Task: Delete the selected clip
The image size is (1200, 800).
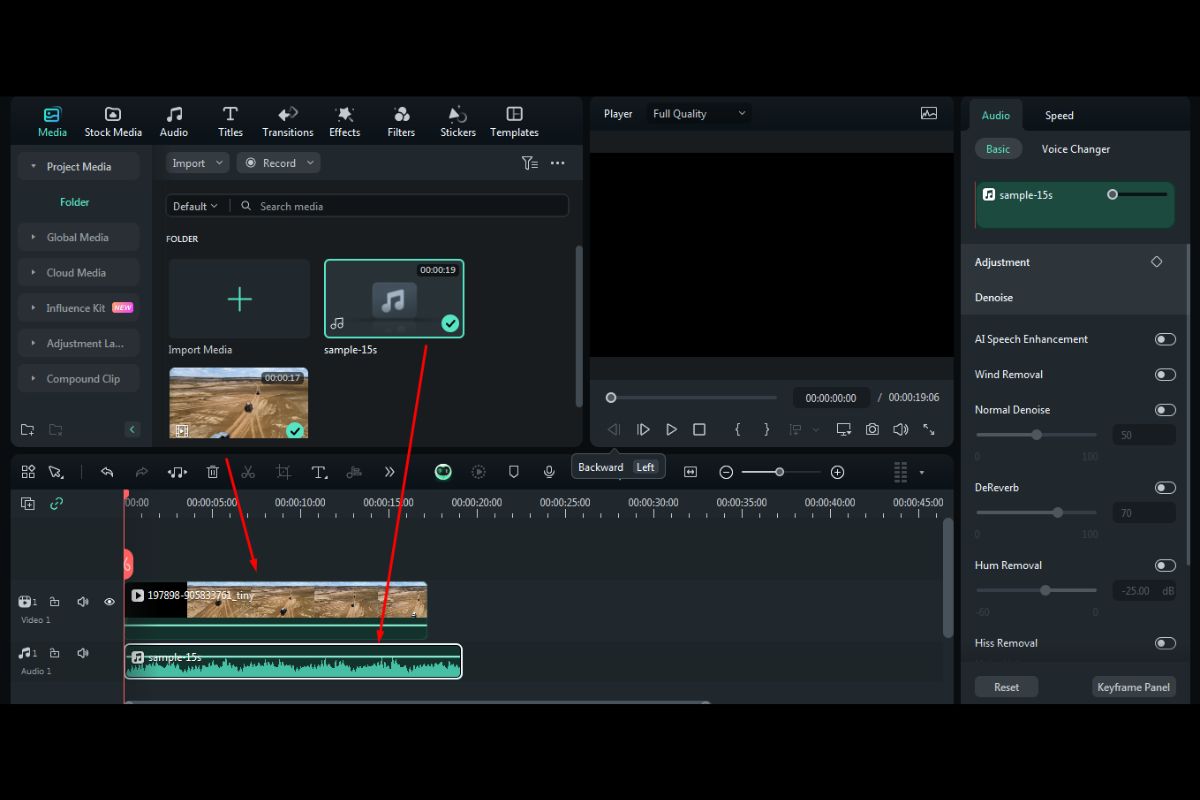Action: 212,472
